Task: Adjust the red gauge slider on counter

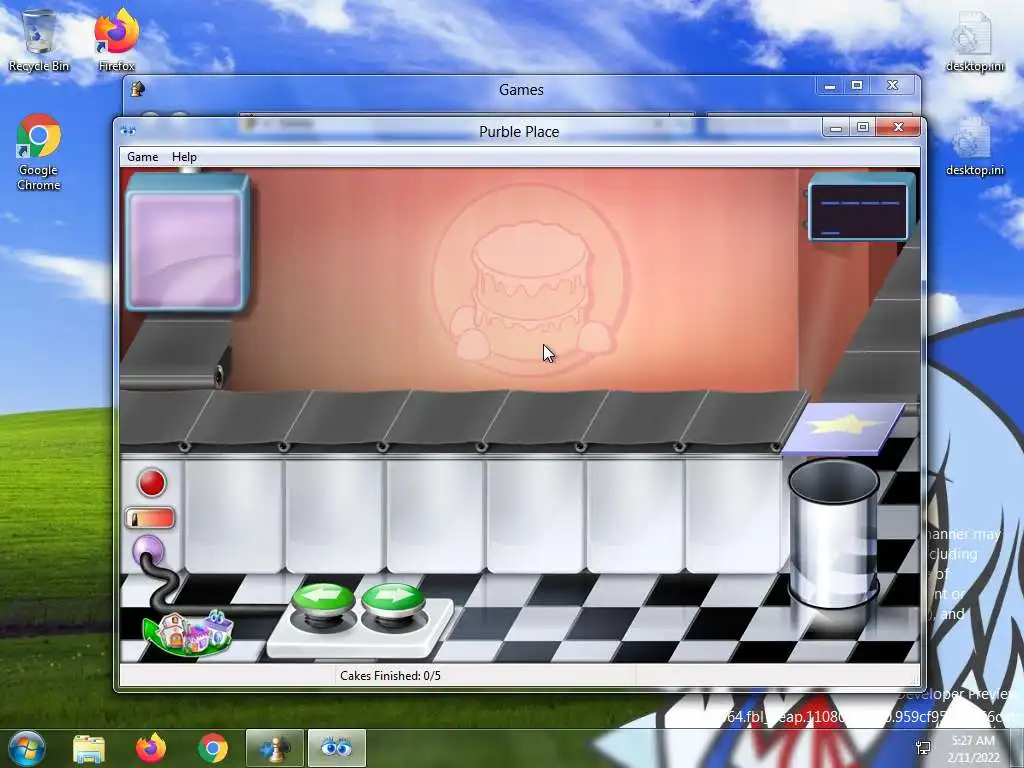Action: [x=150, y=518]
